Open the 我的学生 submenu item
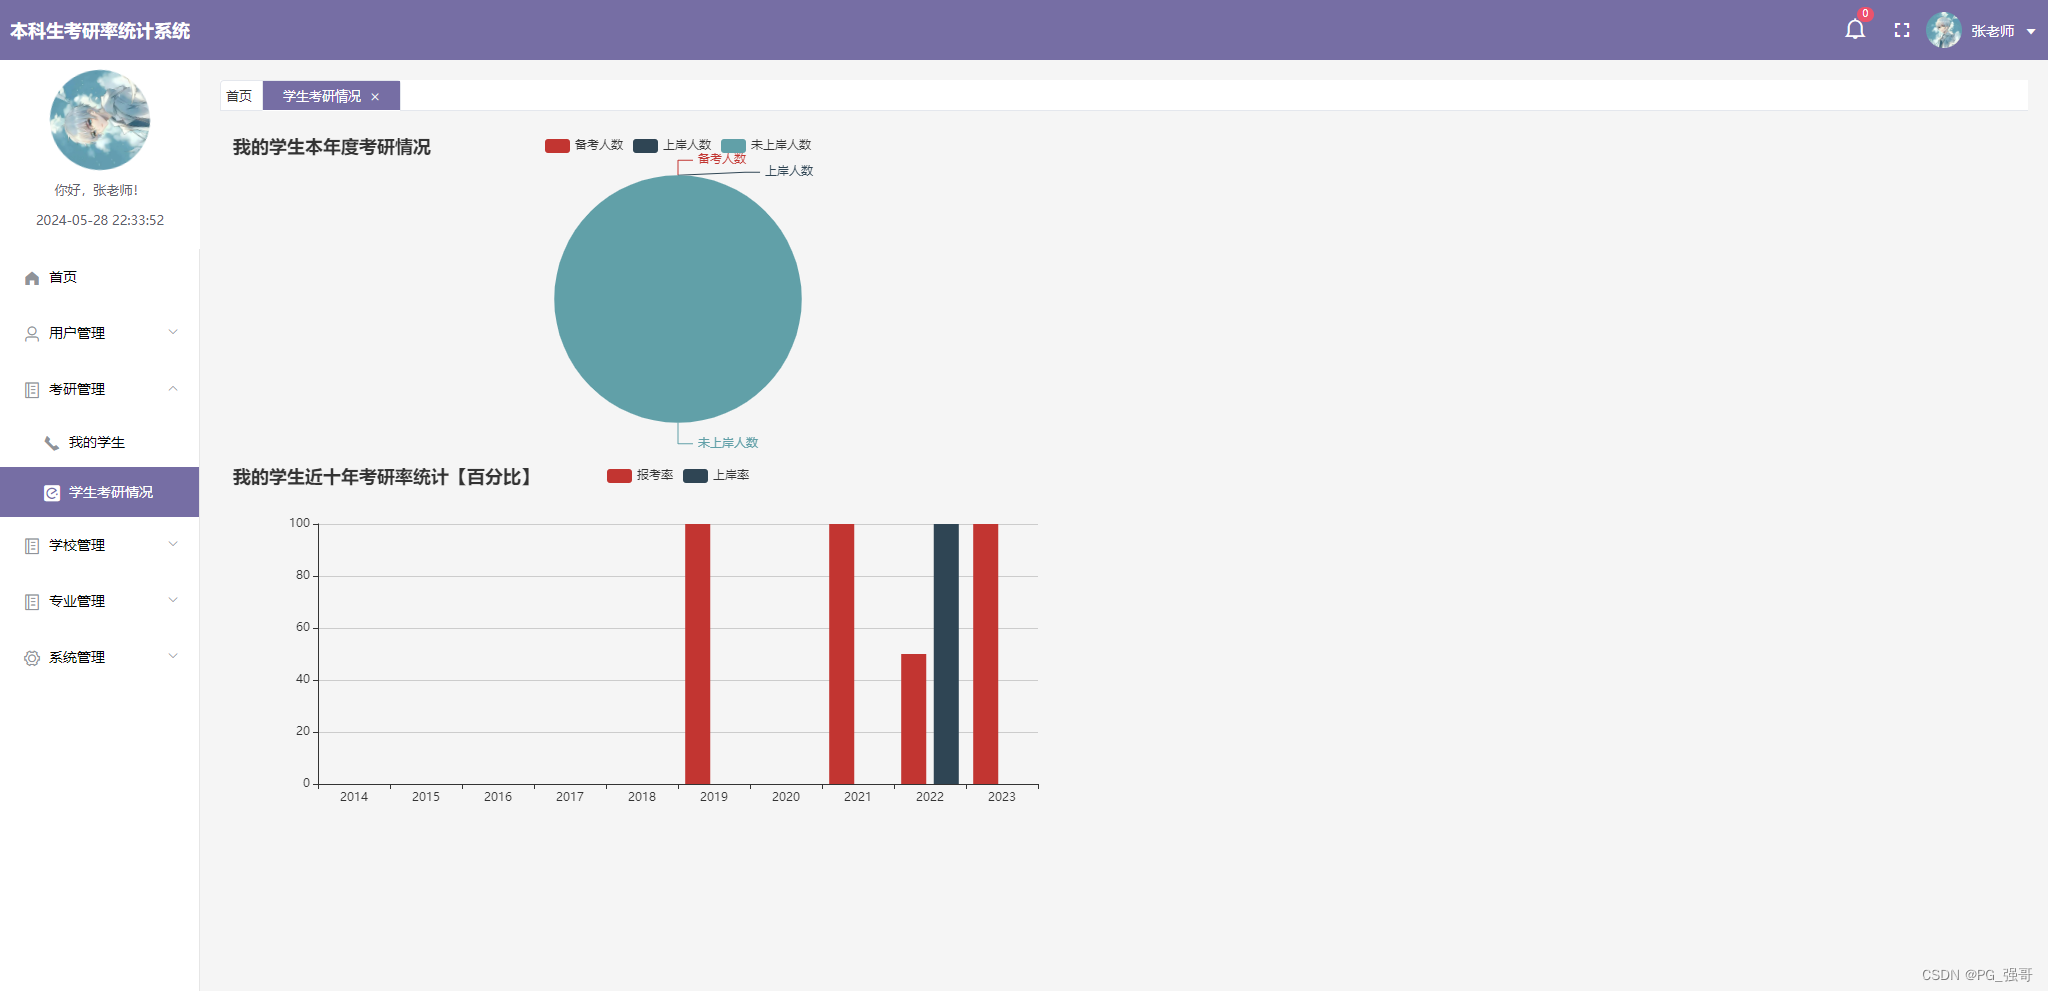The width and height of the screenshot is (2048, 991). (x=100, y=442)
